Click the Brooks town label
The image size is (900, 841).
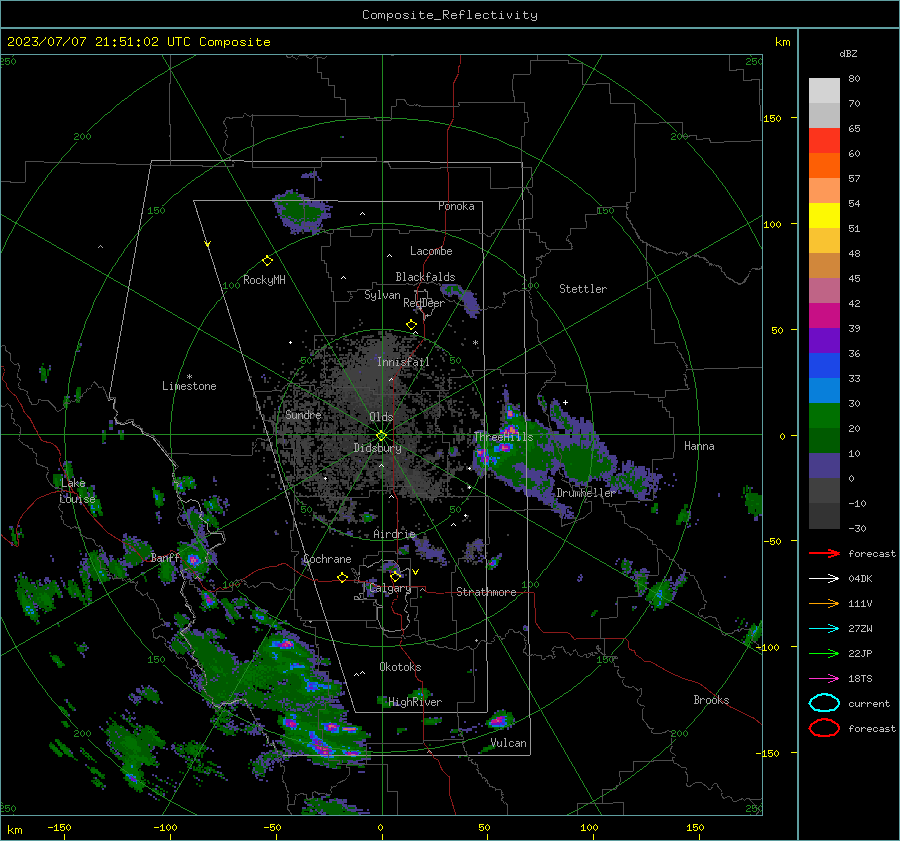tap(711, 700)
